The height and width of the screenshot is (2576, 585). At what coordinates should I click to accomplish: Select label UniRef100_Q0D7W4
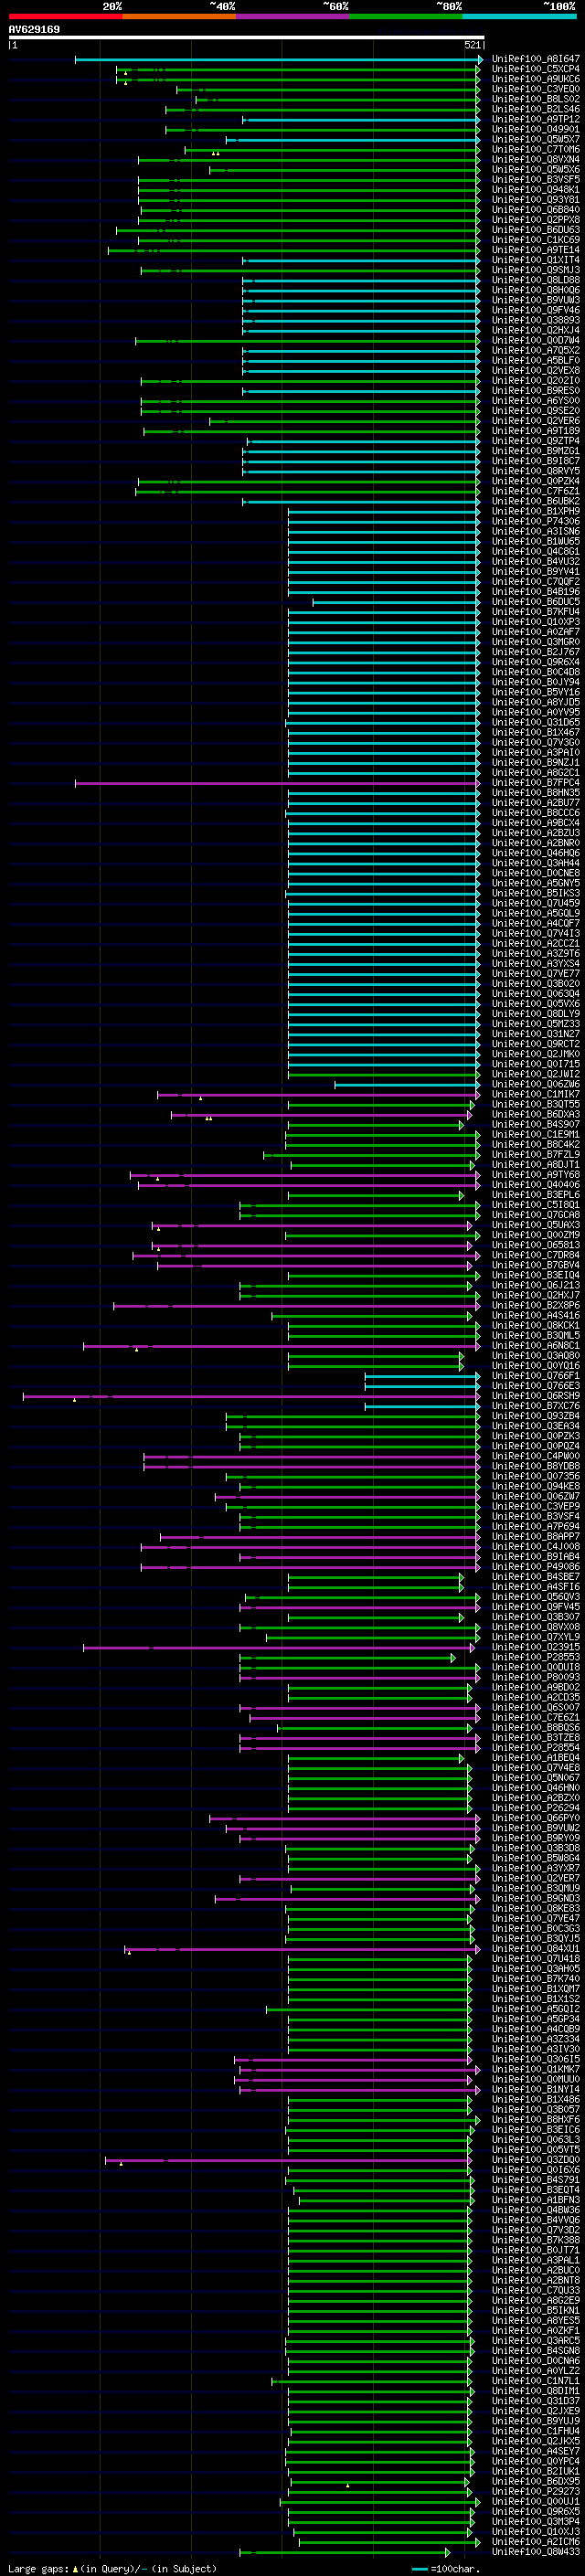coord(535,340)
